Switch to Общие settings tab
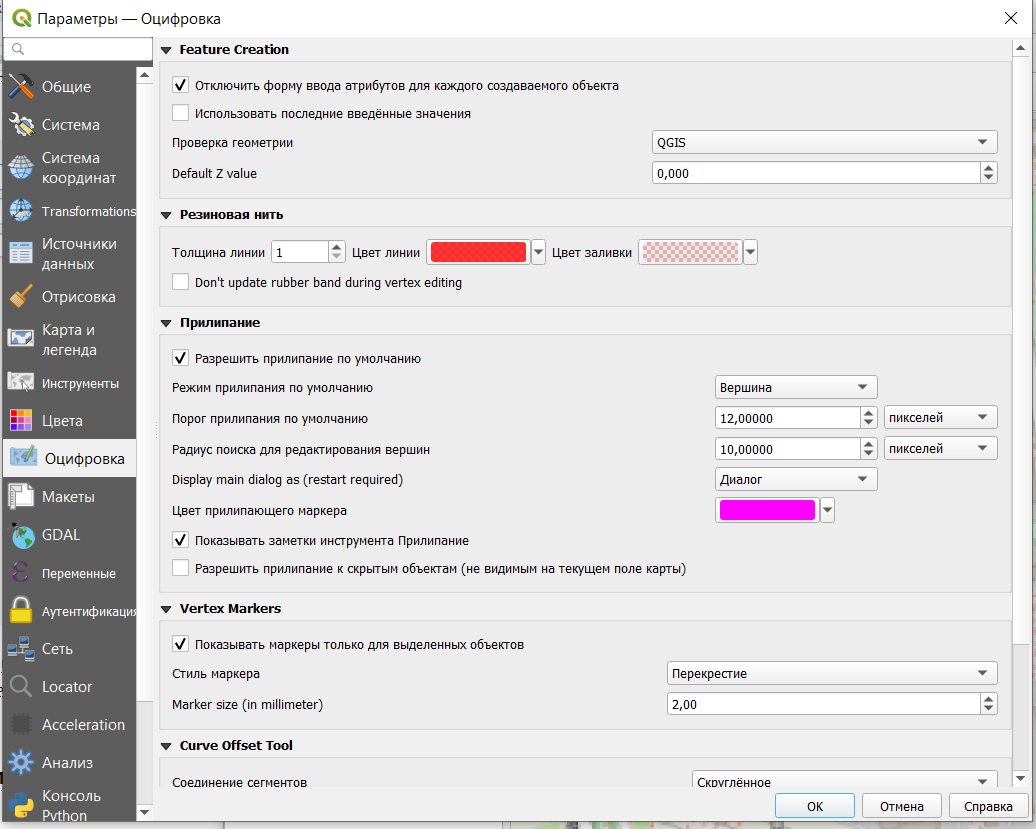This screenshot has height=829, width=1036. pyautogui.click(x=69, y=87)
